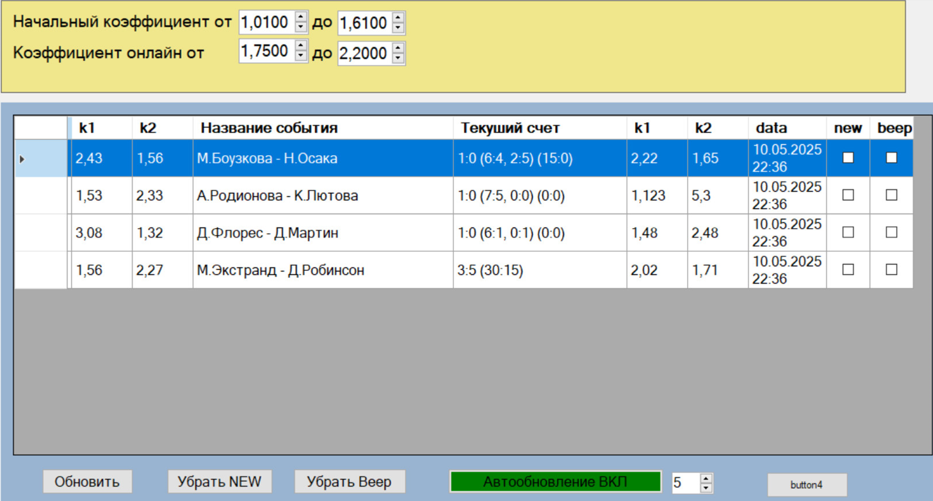Click the 2,27 coefficient cell

coord(162,270)
